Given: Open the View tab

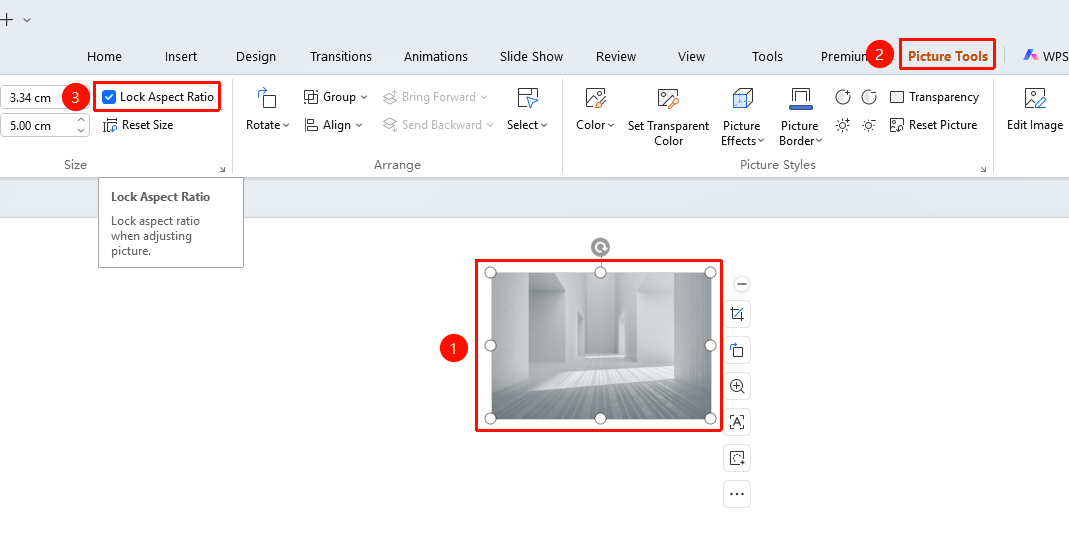Looking at the screenshot, I should click(691, 57).
